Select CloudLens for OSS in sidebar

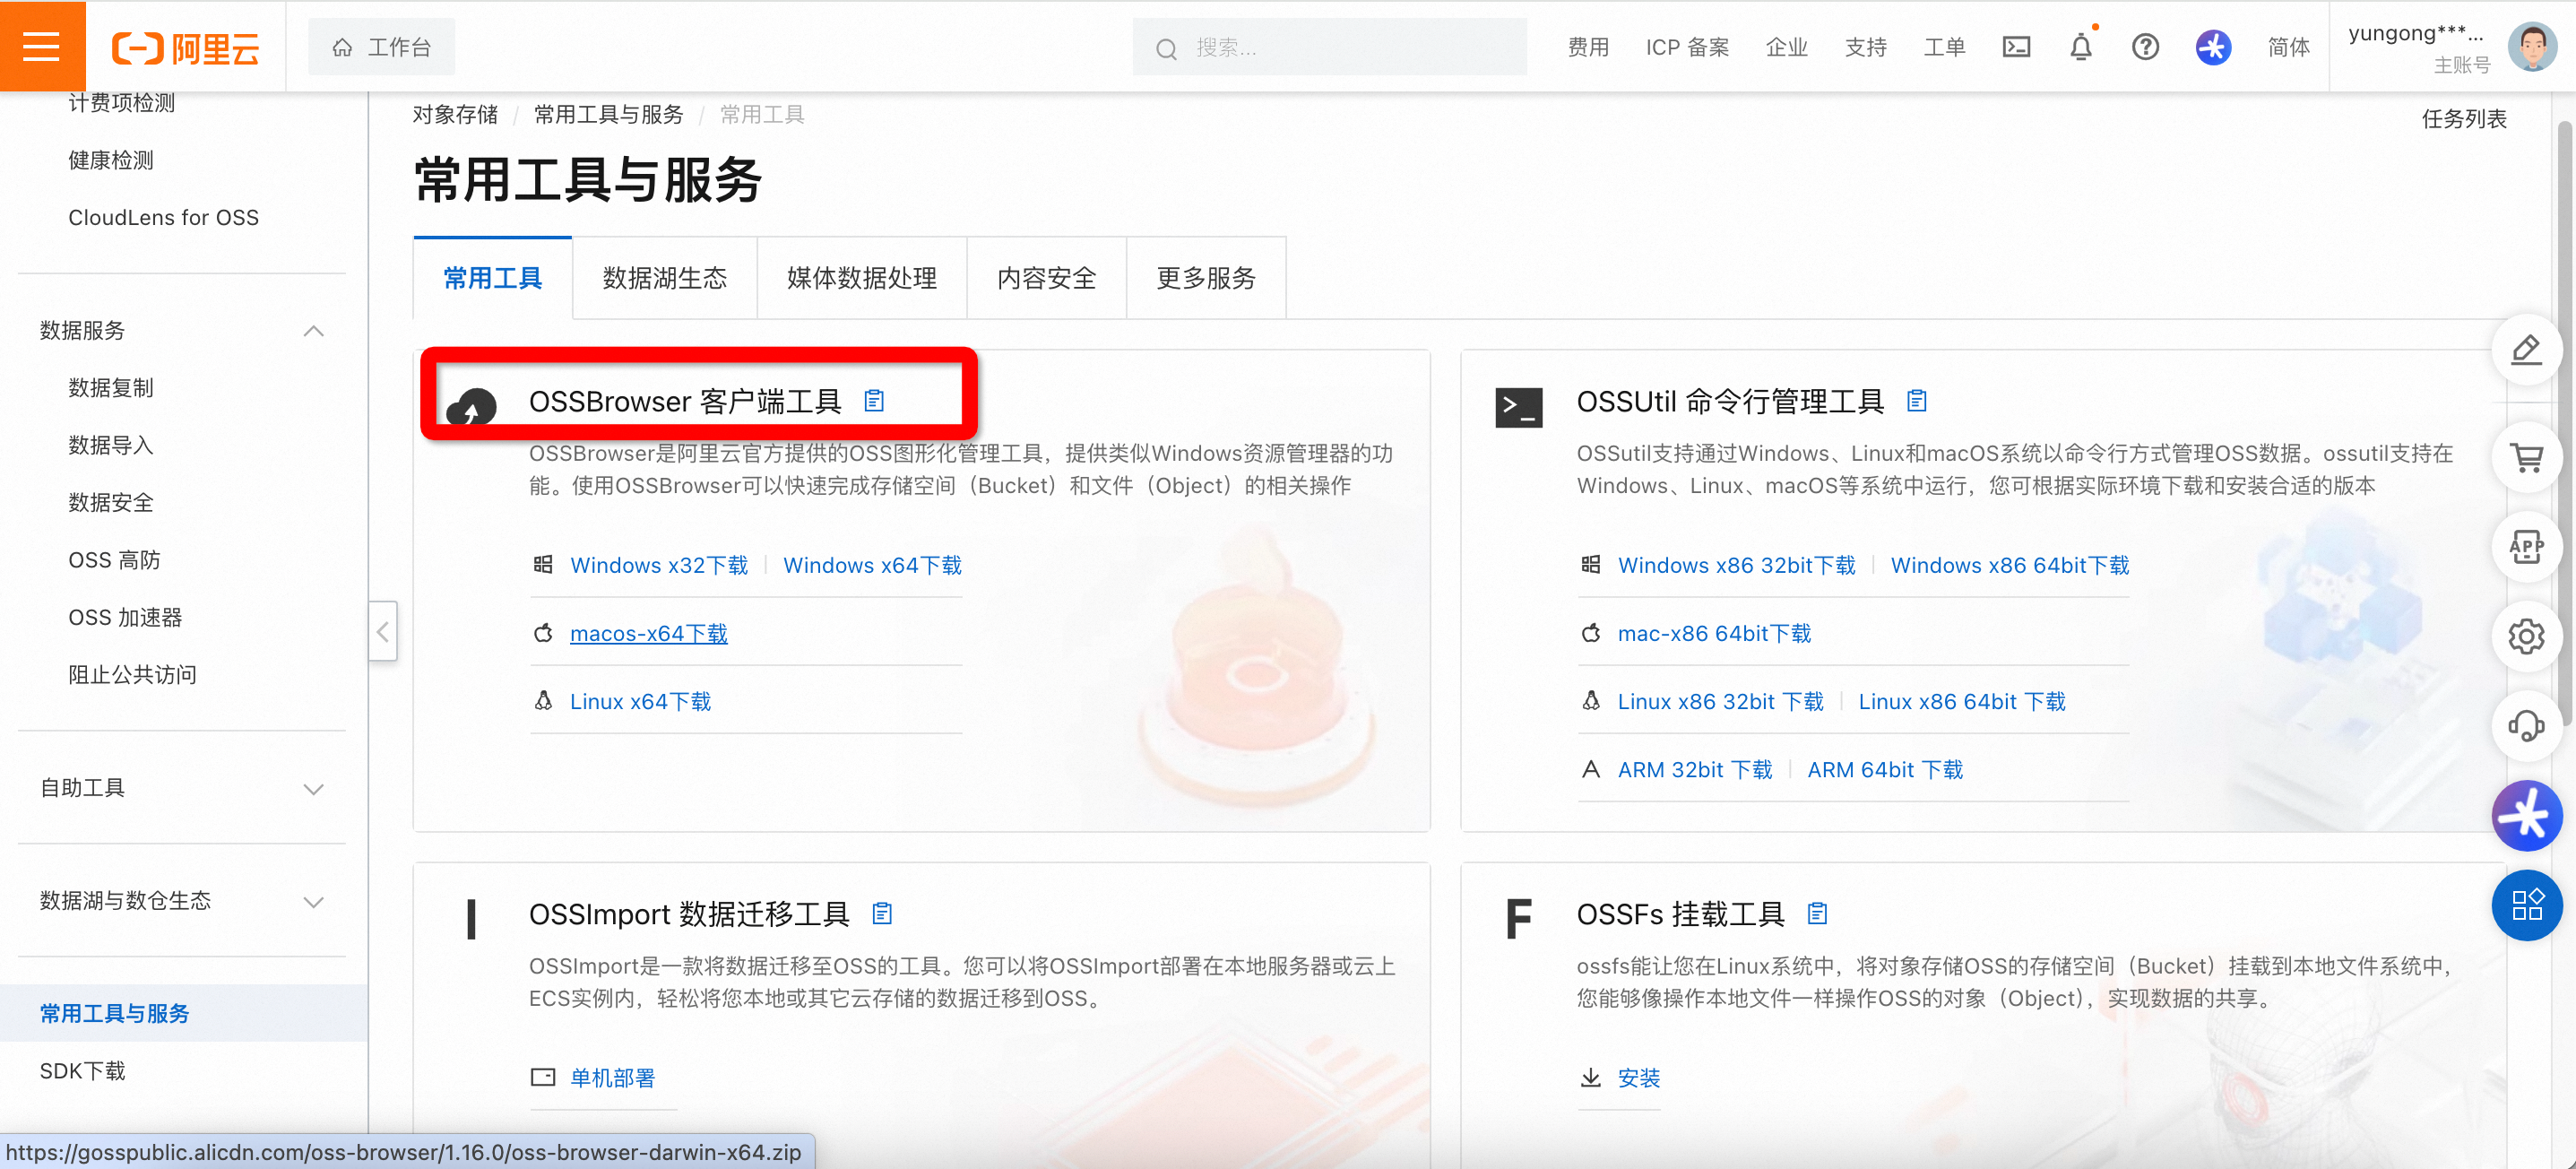pyautogui.click(x=163, y=218)
